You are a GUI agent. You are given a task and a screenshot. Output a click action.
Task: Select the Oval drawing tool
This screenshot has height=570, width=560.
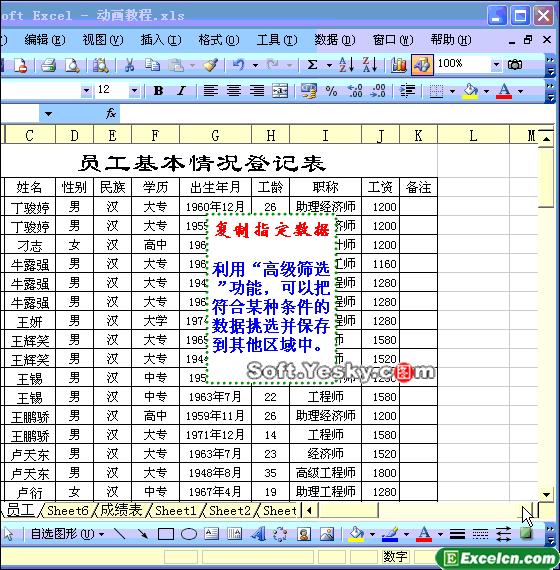[189, 534]
